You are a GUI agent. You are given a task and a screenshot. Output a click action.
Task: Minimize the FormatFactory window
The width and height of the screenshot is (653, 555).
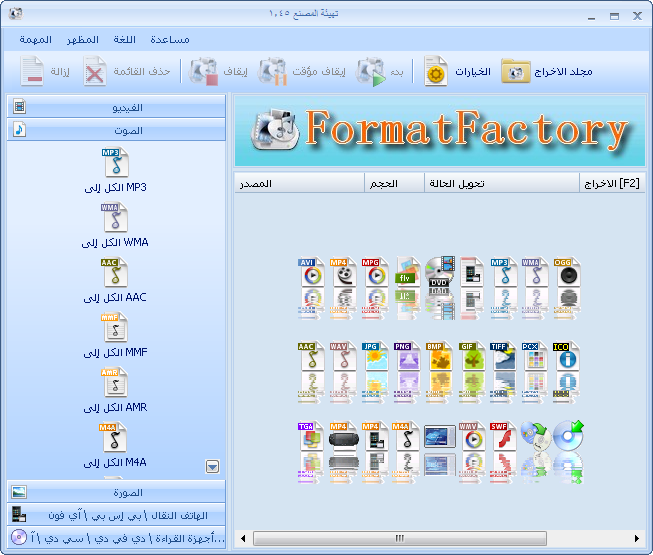(x=591, y=17)
